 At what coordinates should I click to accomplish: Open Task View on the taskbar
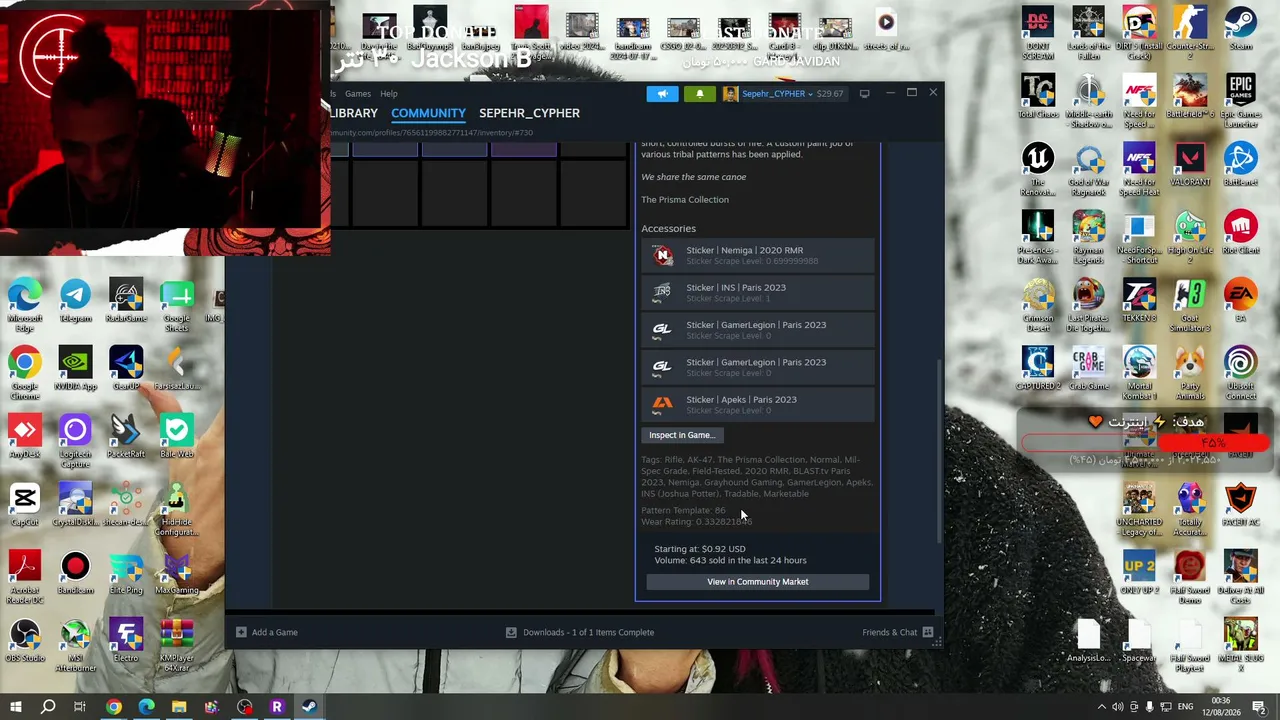pyautogui.click(x=80, y=707)
